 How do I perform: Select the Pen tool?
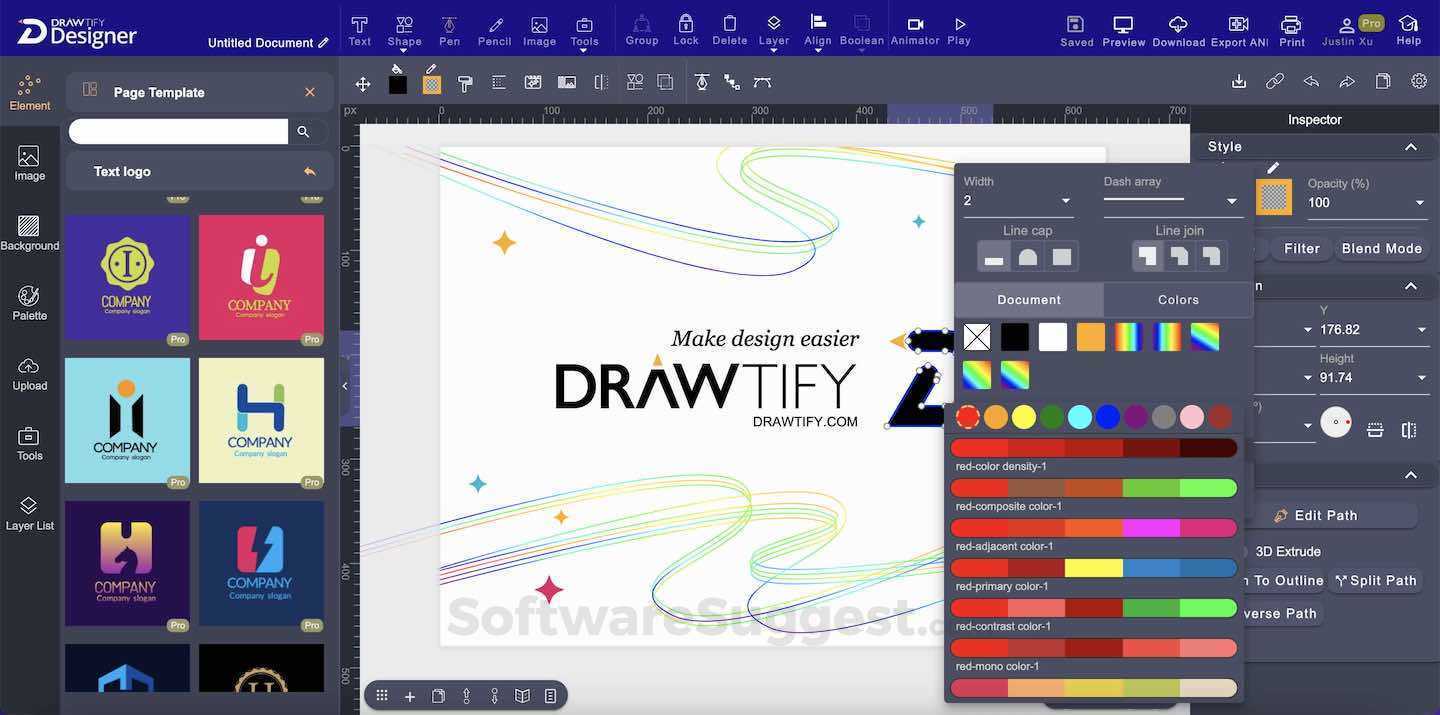click(x=449, y=28)
